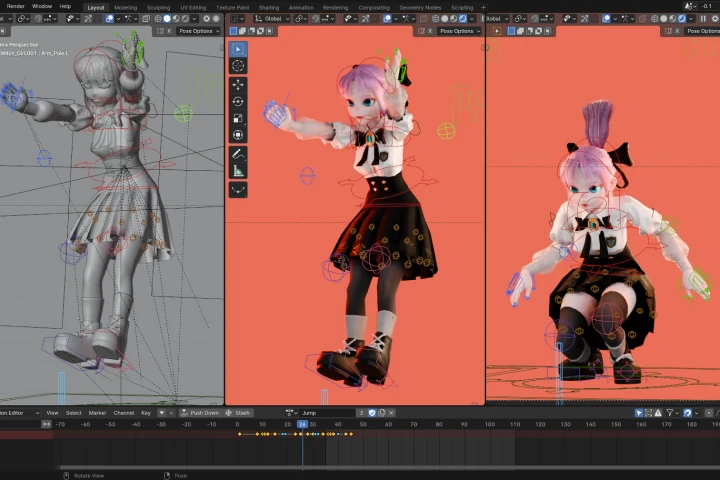Viewport: 720px width, 480px height.
Task: Open the Action Editor mode dropdown
Action: pos(20,413)
